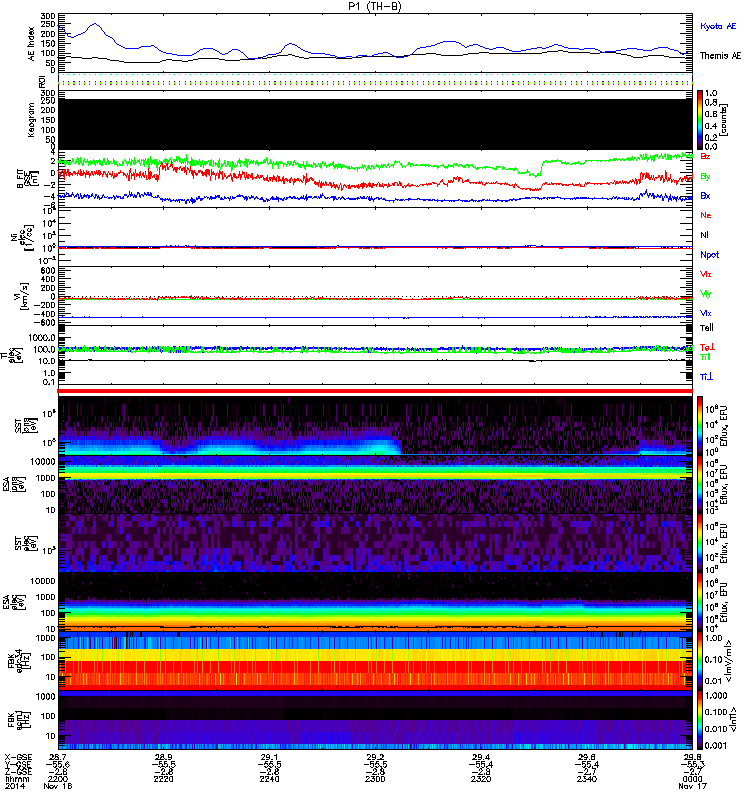Click the red Ne density legend label
750x800 pixels.
pos(705,215)
